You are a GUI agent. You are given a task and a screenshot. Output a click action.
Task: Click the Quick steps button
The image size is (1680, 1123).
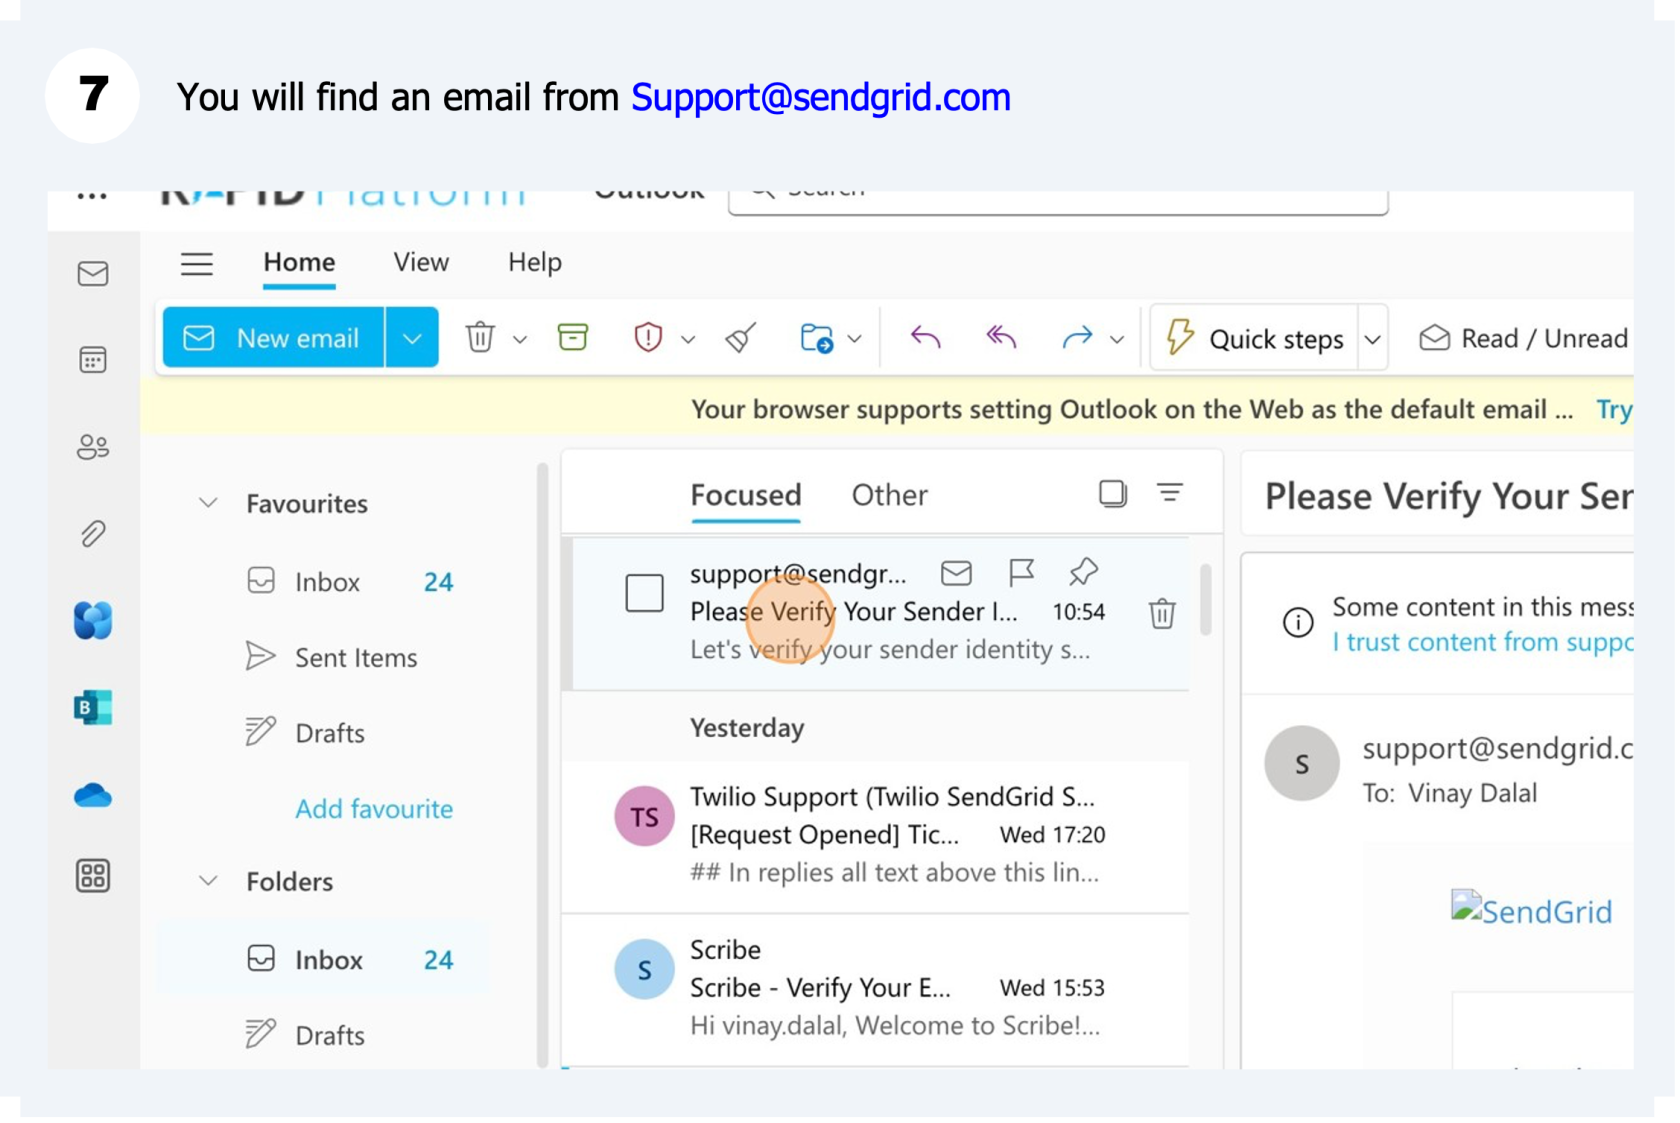pyautogui.click(x=1255, y=339)
